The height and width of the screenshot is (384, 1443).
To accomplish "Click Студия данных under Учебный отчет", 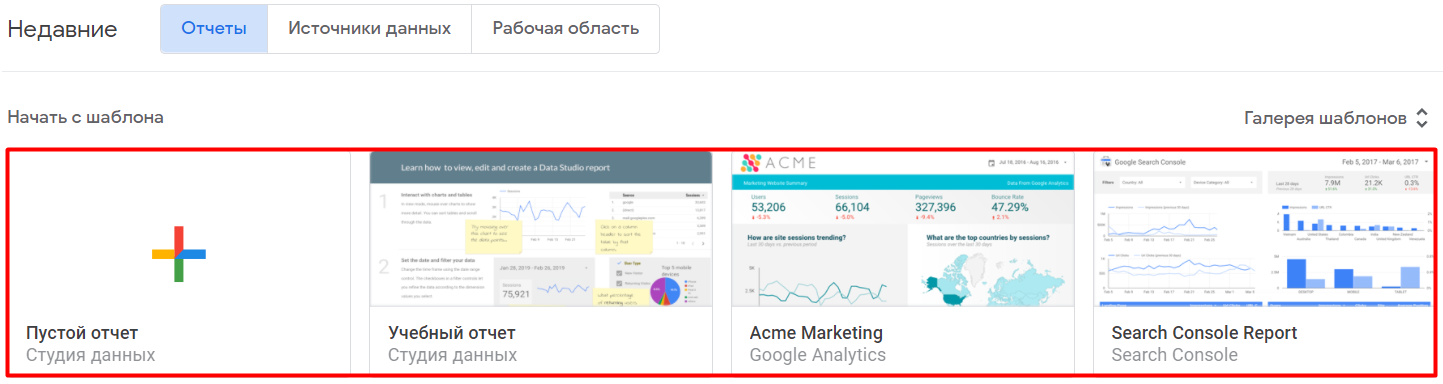I will [x=452, y=355].
